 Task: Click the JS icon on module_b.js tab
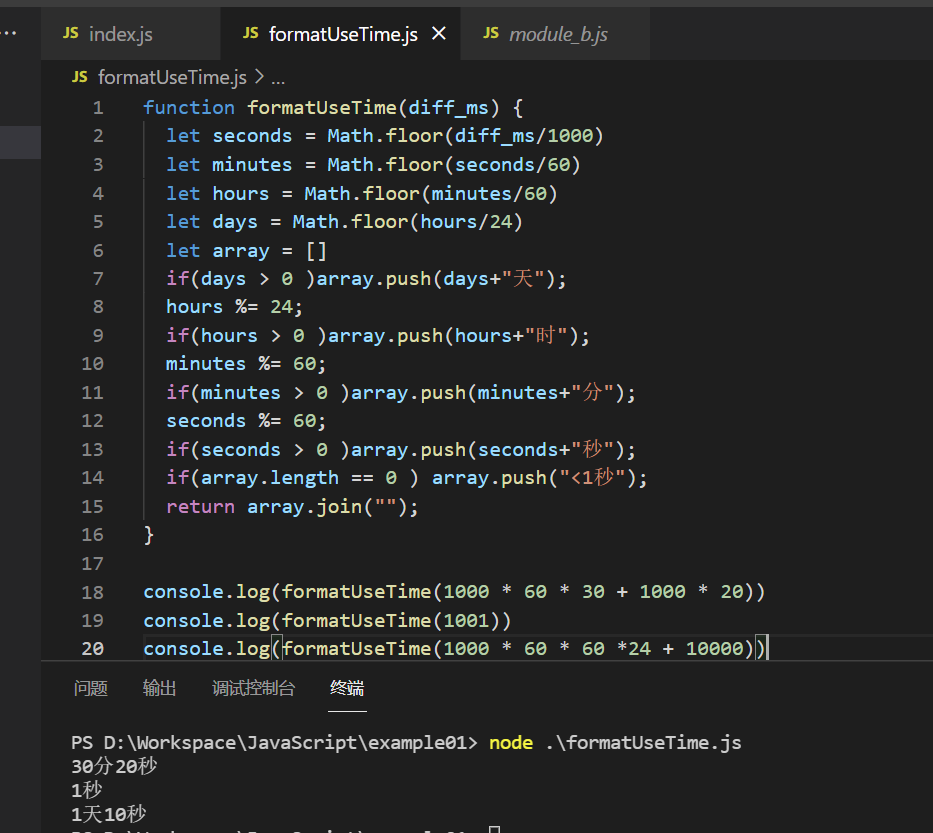(x=491, y=33)
